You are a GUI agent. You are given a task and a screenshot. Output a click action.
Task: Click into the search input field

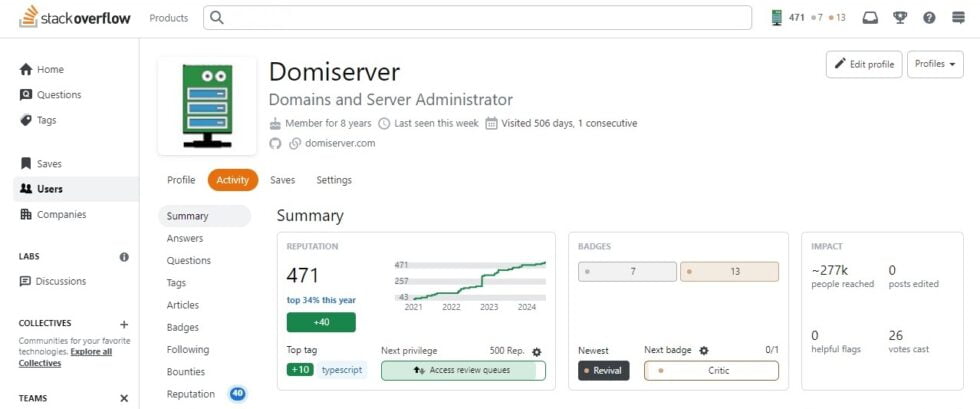(478, 18)
